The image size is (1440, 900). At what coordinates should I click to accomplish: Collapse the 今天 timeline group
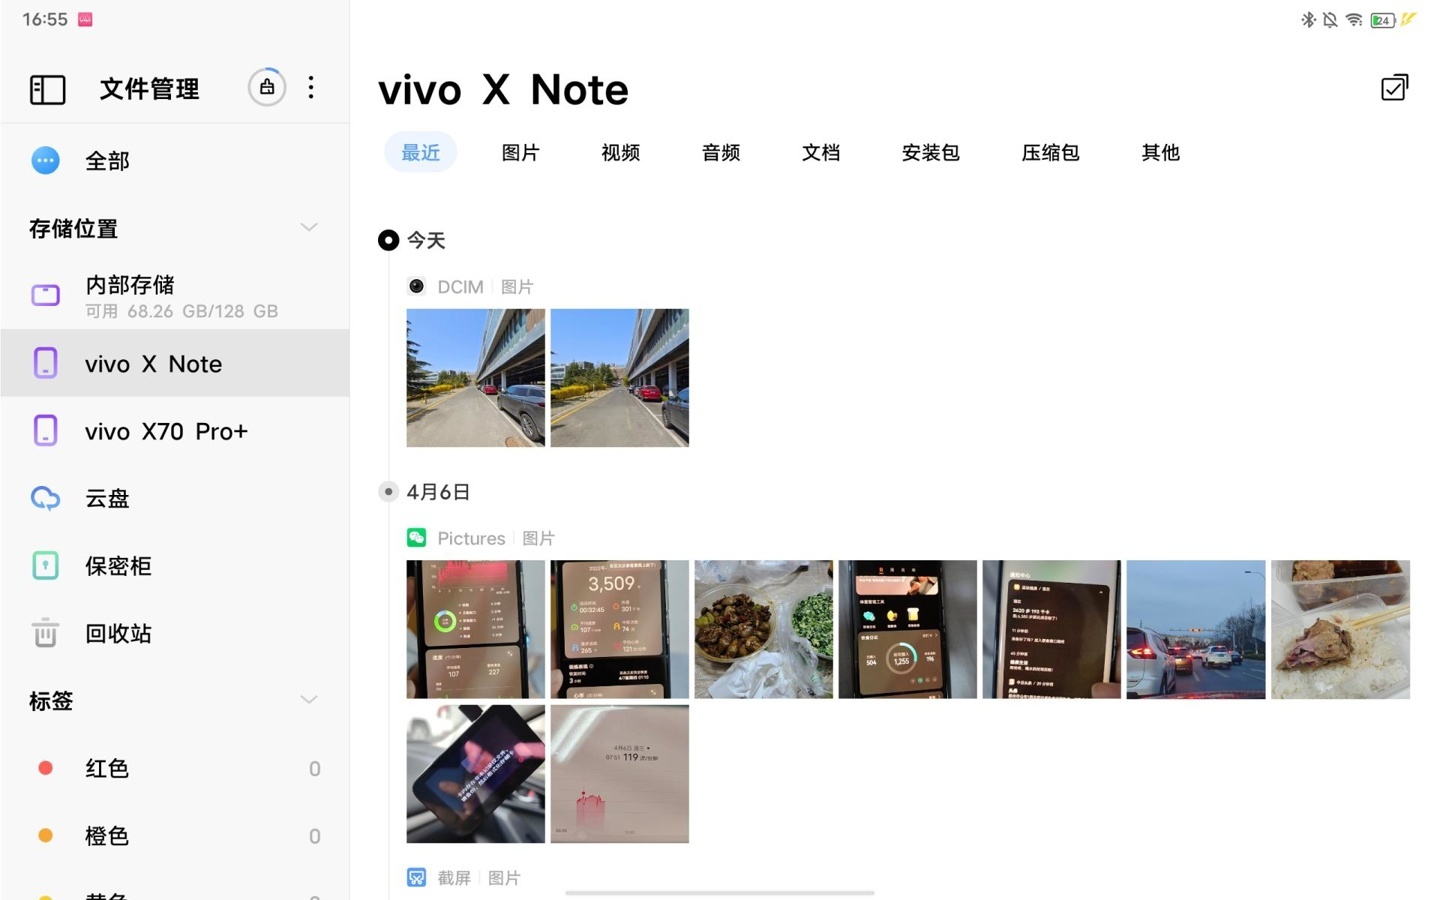(388, 240)
